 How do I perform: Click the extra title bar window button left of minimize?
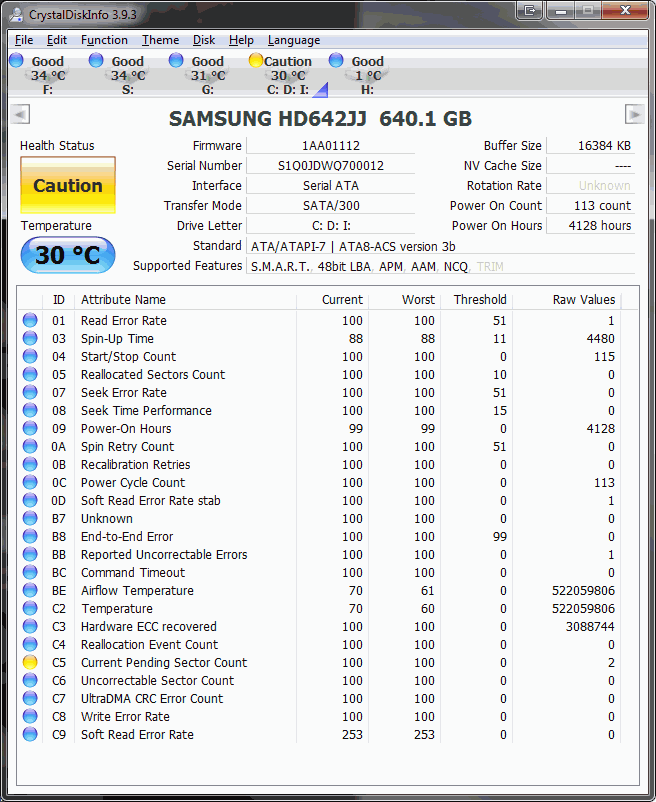529,10
